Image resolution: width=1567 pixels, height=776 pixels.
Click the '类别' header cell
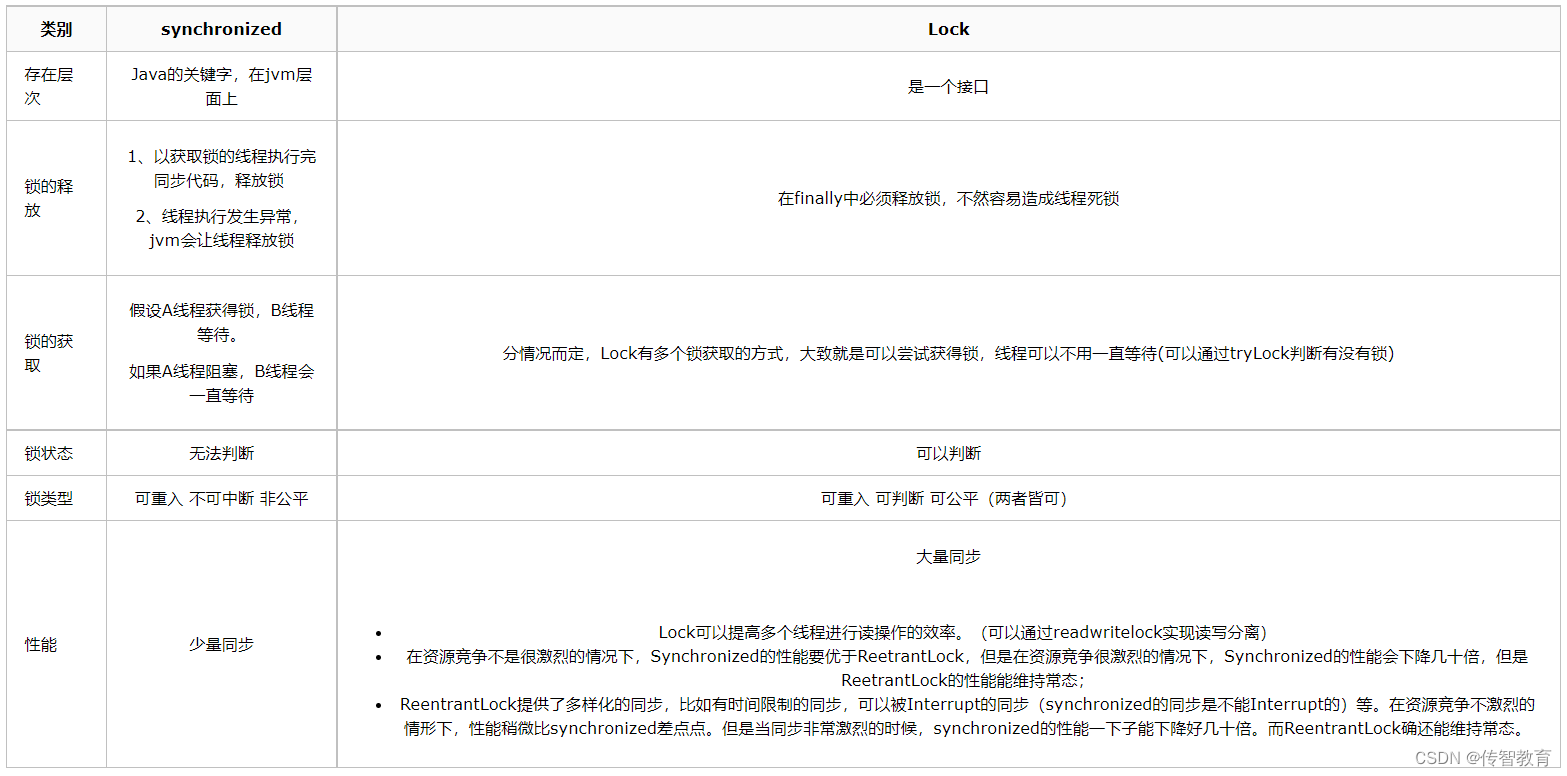click(x=56, y=29)
